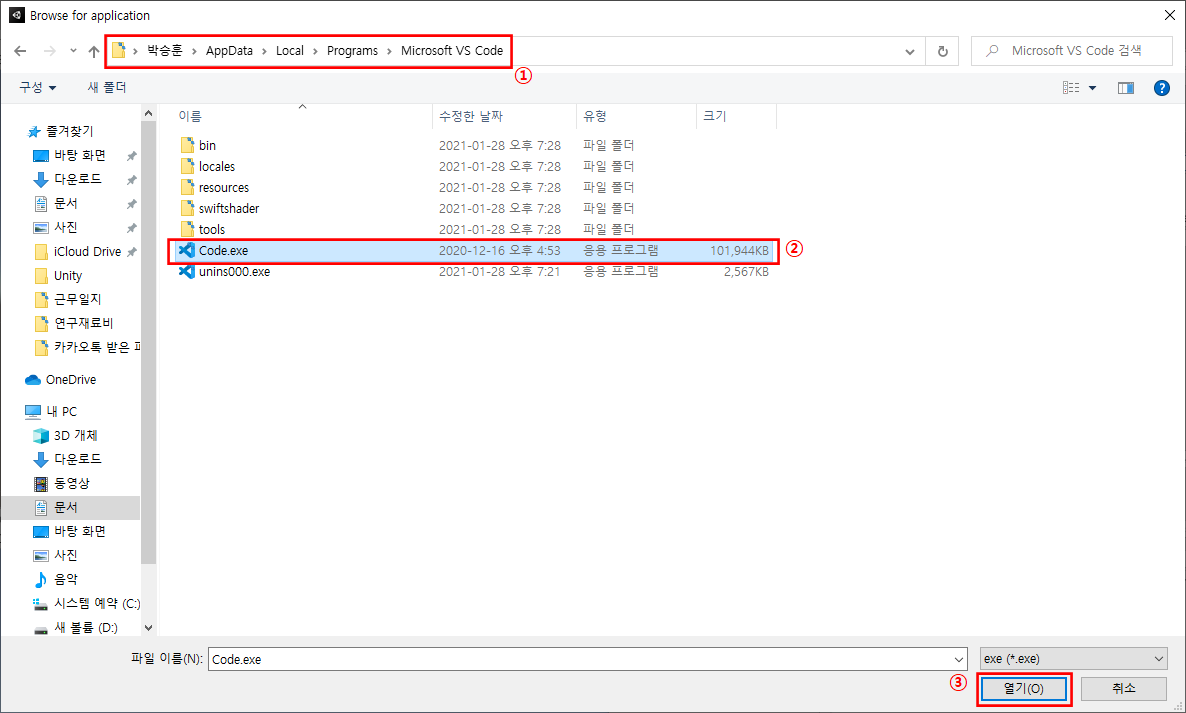
Task: Open 음악 under 내 PC
Action: [65, 579]
